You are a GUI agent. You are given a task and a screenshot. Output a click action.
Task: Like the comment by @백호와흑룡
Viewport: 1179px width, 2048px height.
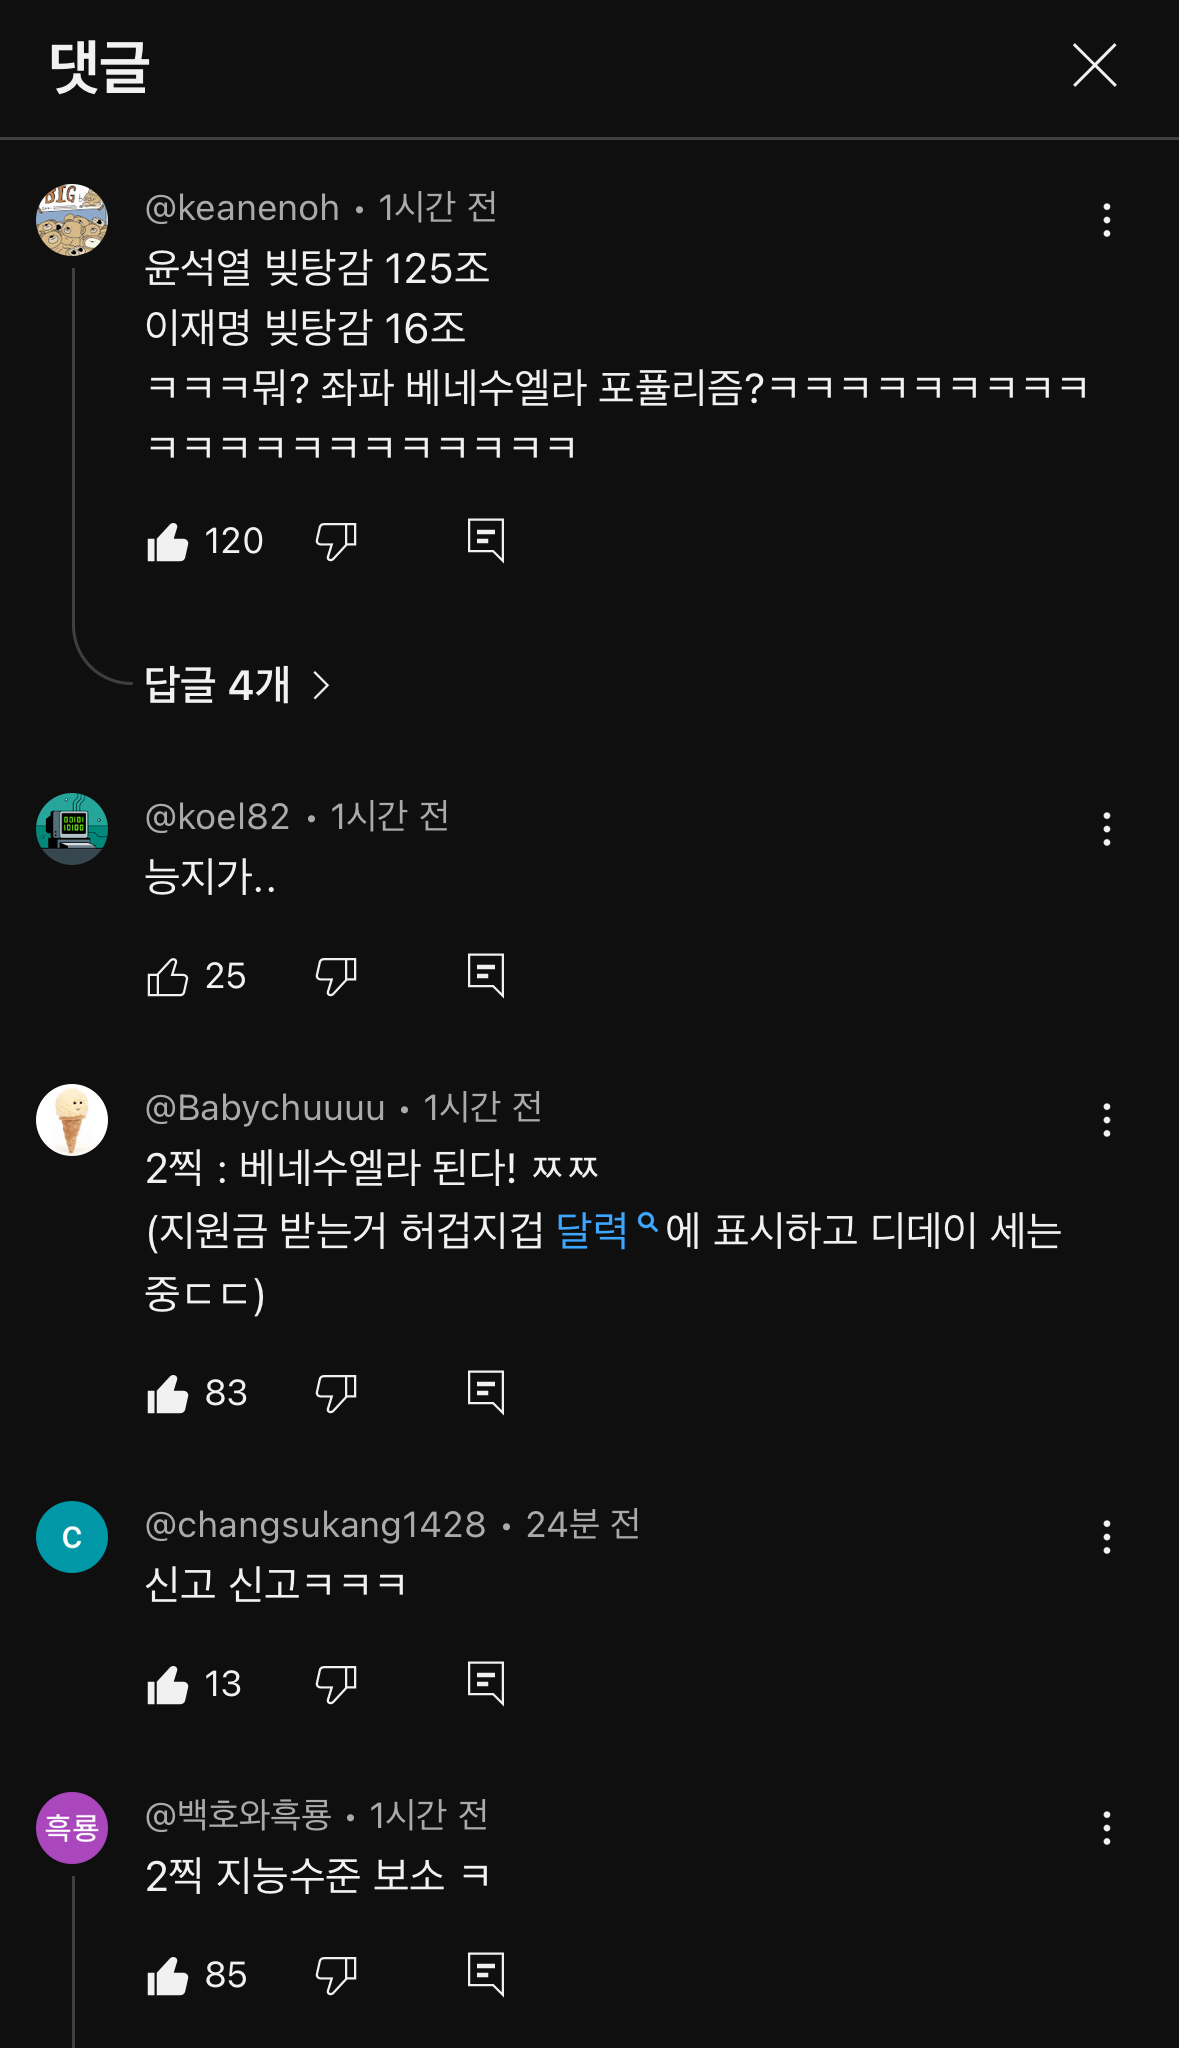[168, 1976]
